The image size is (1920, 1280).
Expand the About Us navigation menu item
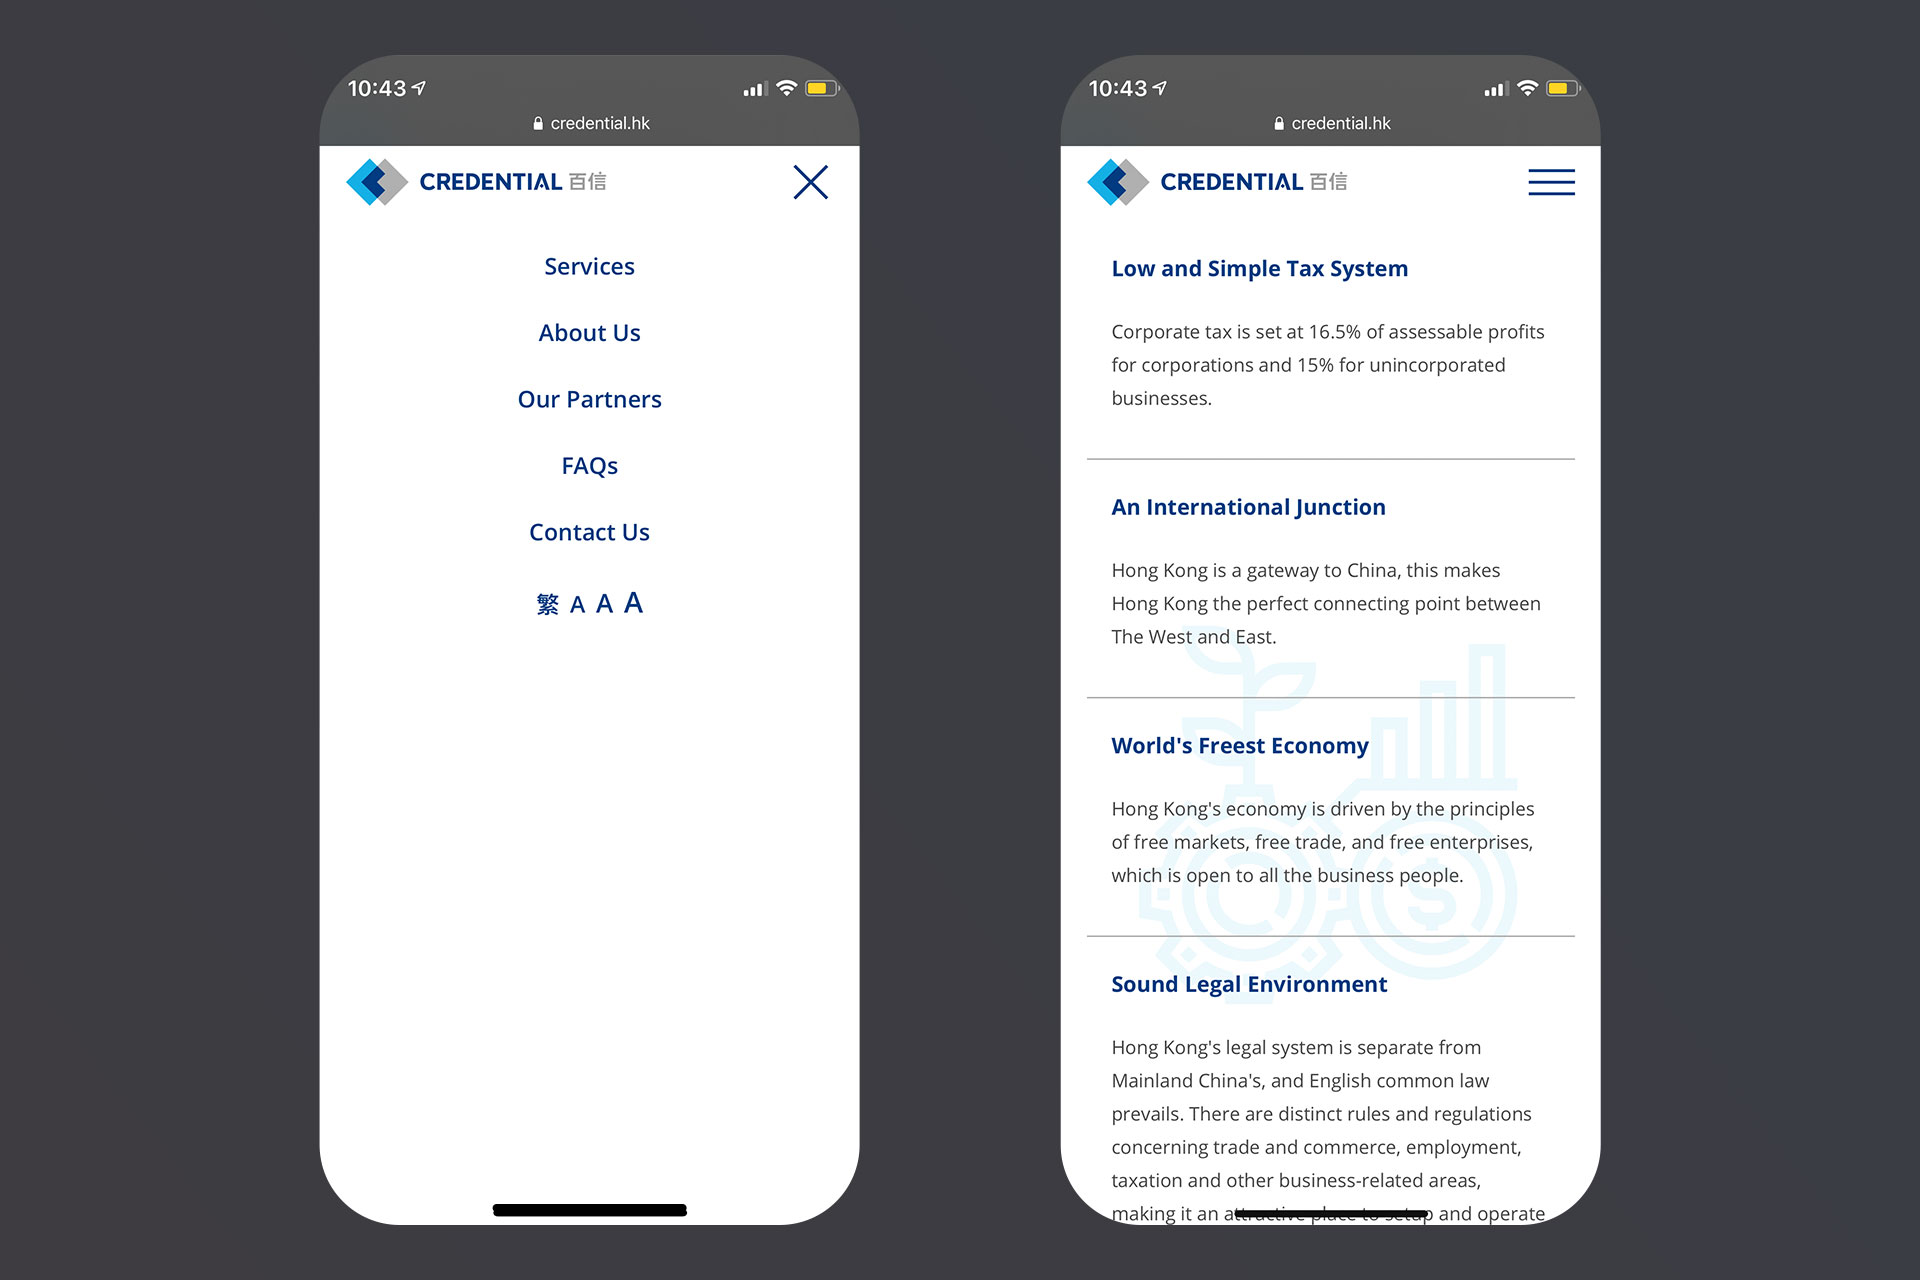tap(589, 331)
